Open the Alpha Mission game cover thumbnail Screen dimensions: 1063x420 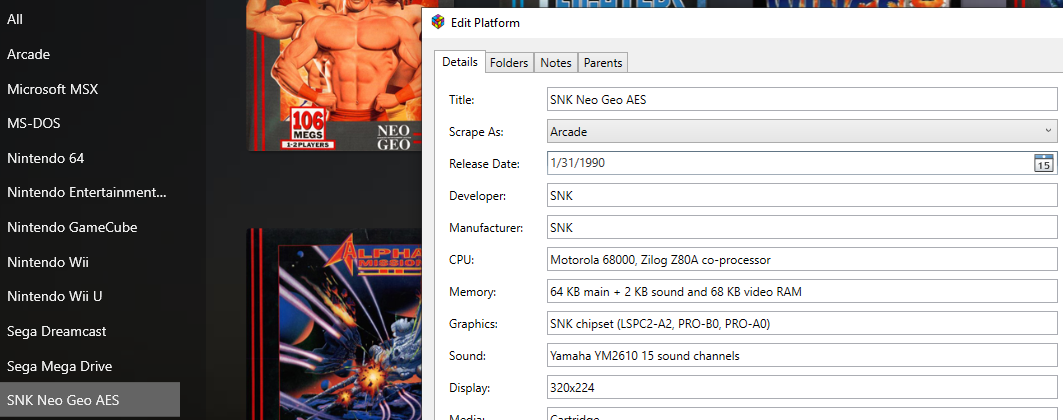334,324
